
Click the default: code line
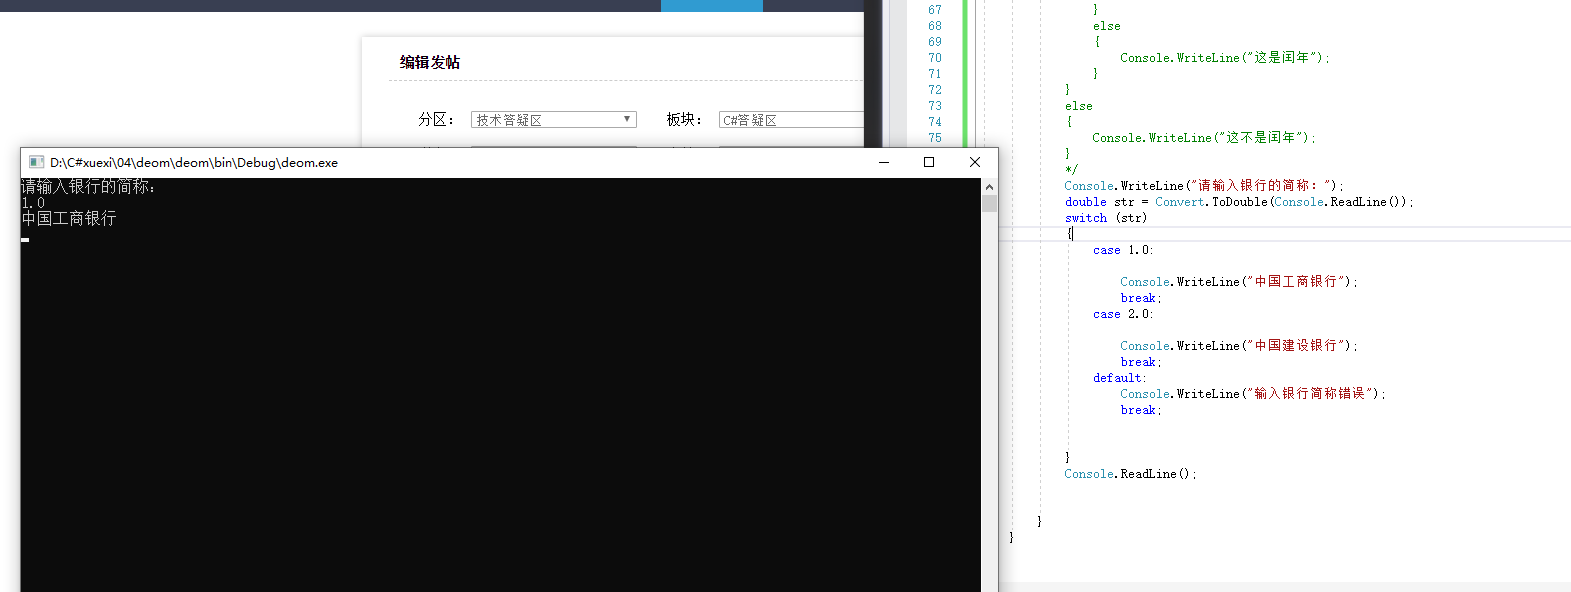1120,378
